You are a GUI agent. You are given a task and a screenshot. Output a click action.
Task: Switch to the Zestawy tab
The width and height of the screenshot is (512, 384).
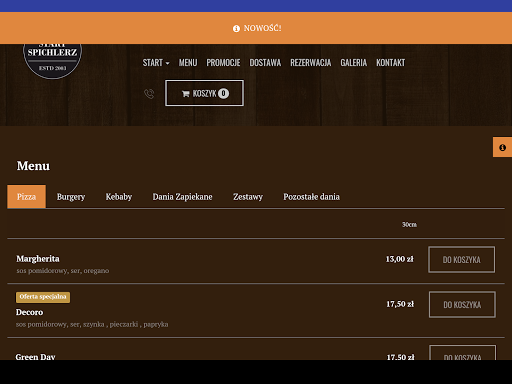pos(248,197)
